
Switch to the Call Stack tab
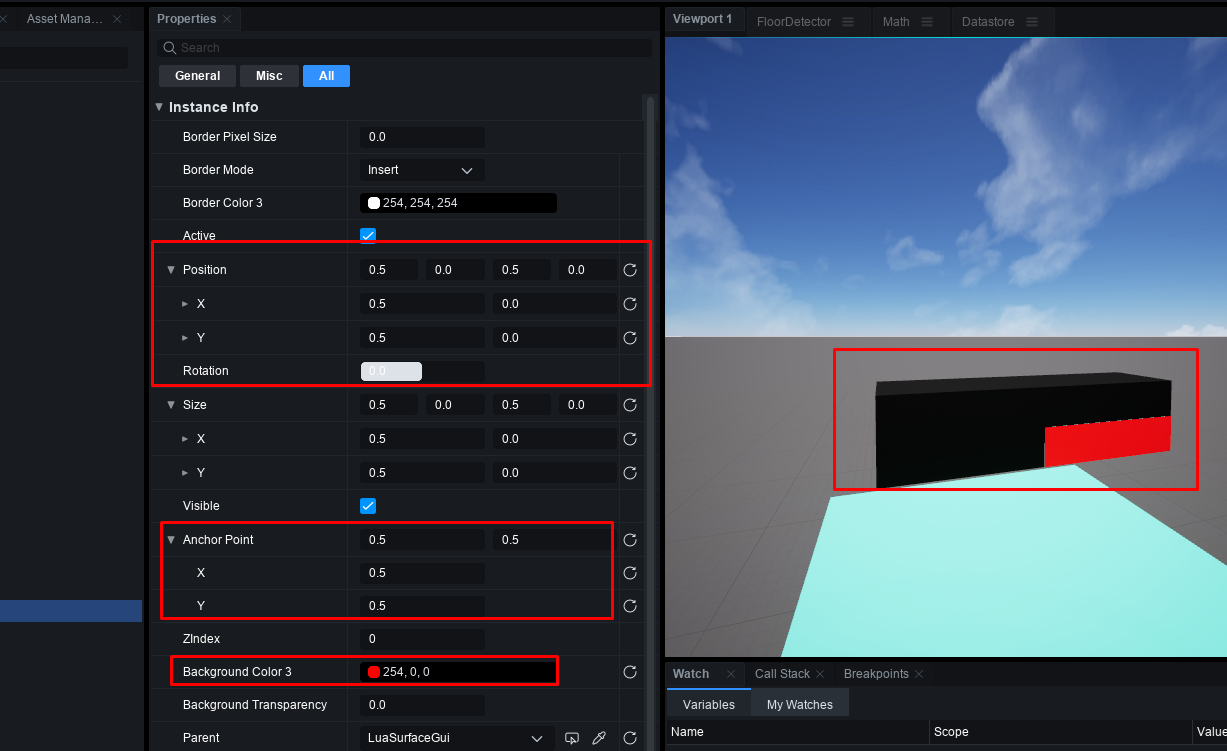[x=782, y=674]
